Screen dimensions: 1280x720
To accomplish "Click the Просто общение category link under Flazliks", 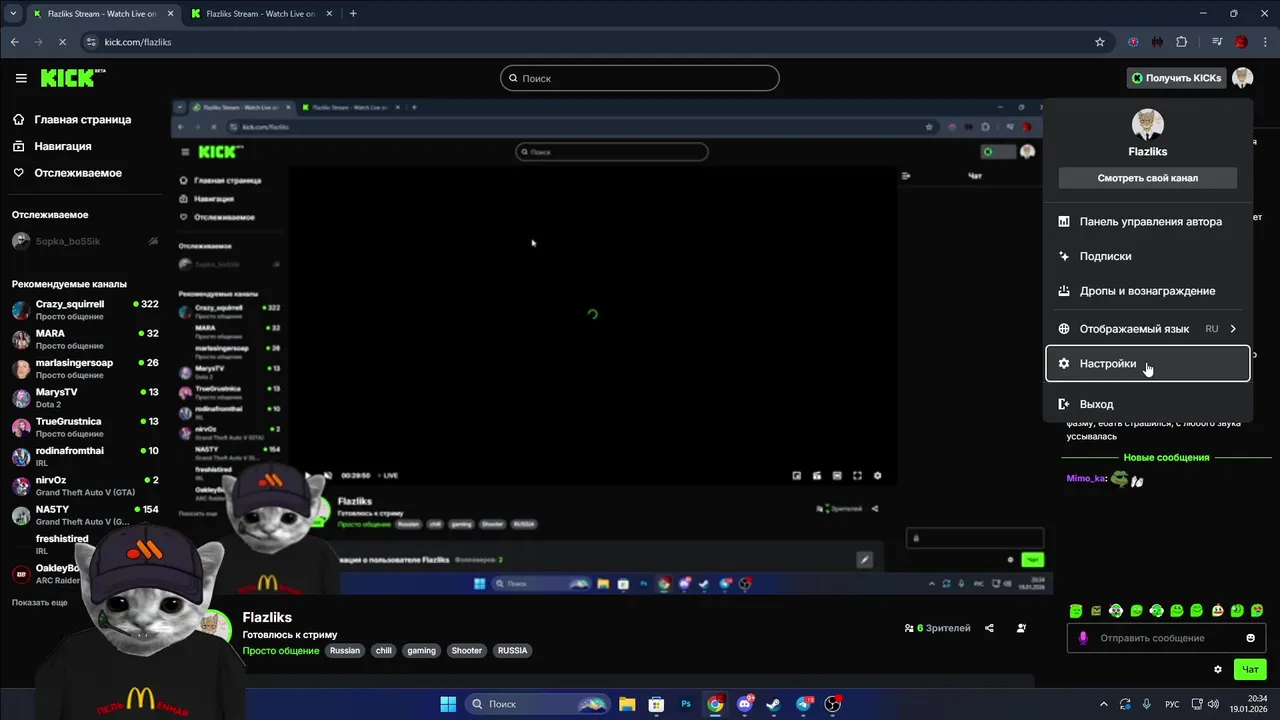I will coord(281,650).
